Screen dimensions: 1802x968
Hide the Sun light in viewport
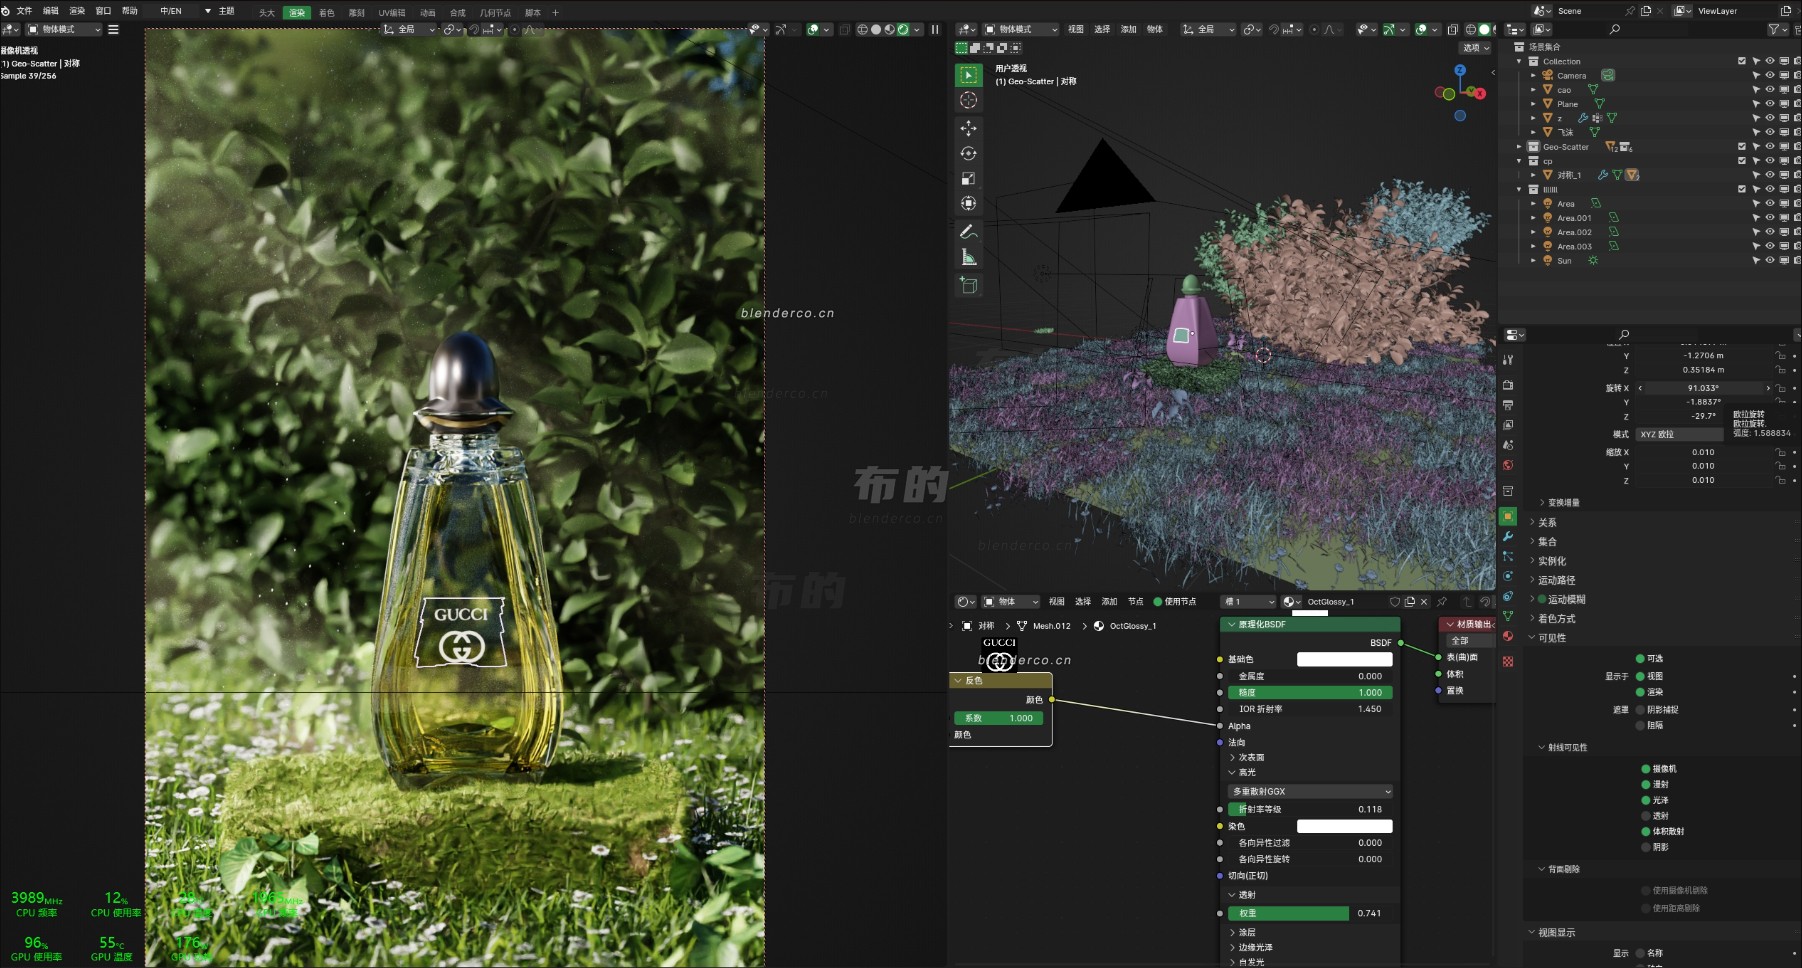(x=1770, y=261)
